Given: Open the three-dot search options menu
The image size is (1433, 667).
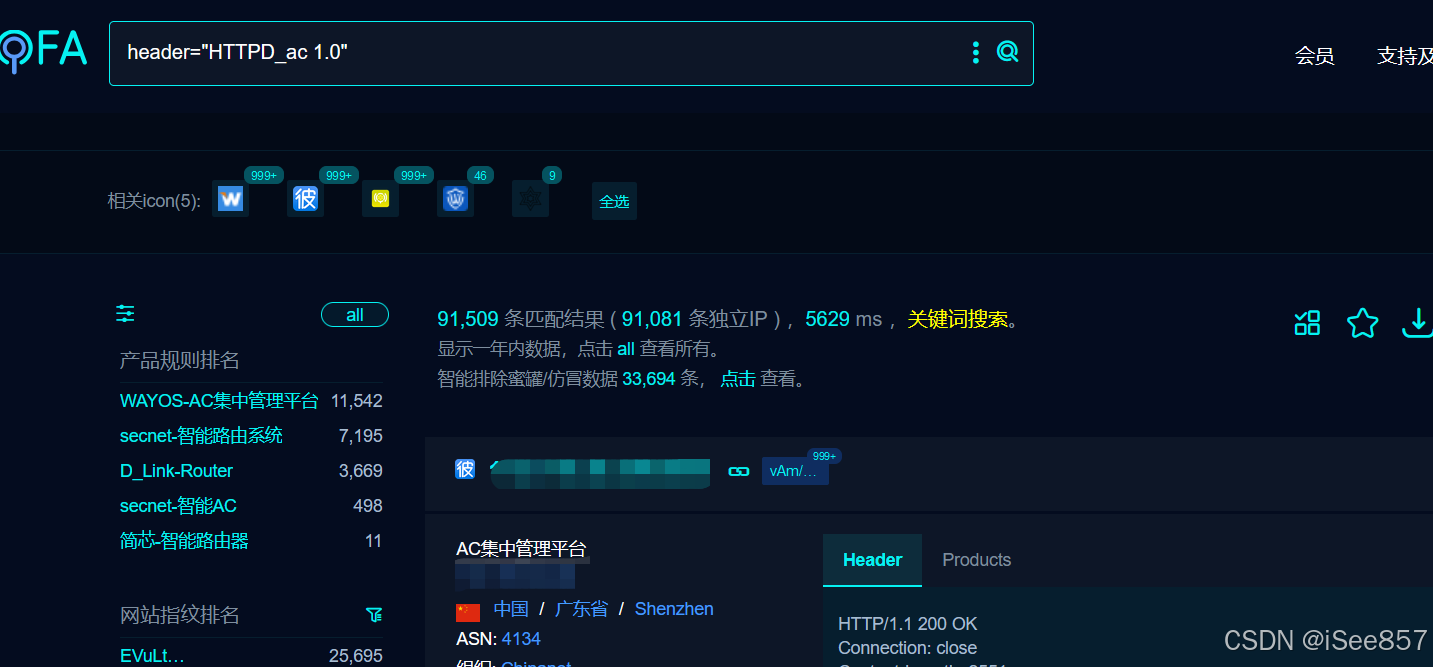Looking at the screenshot, I should pyautogui.click(x=976, y=52).
